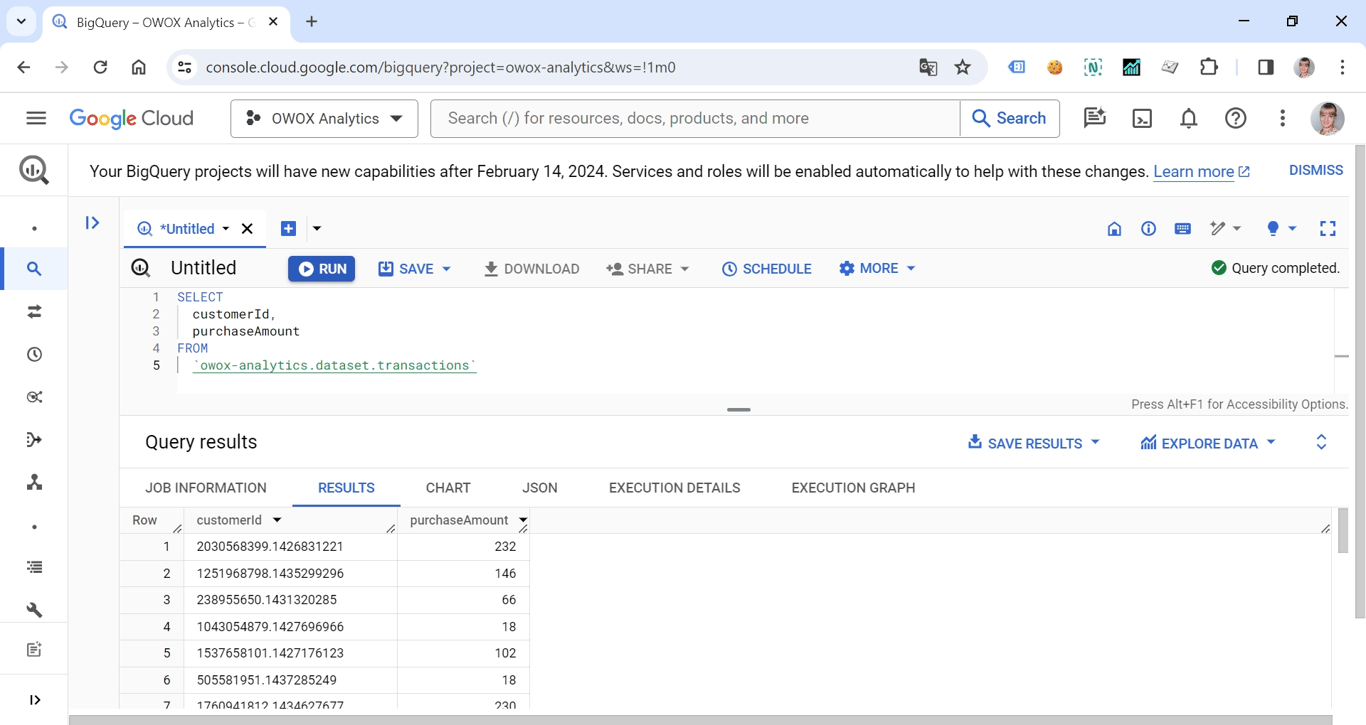Open SQL workspace search icon in sidebar
Screen dimensions: 1366x725
34,269
